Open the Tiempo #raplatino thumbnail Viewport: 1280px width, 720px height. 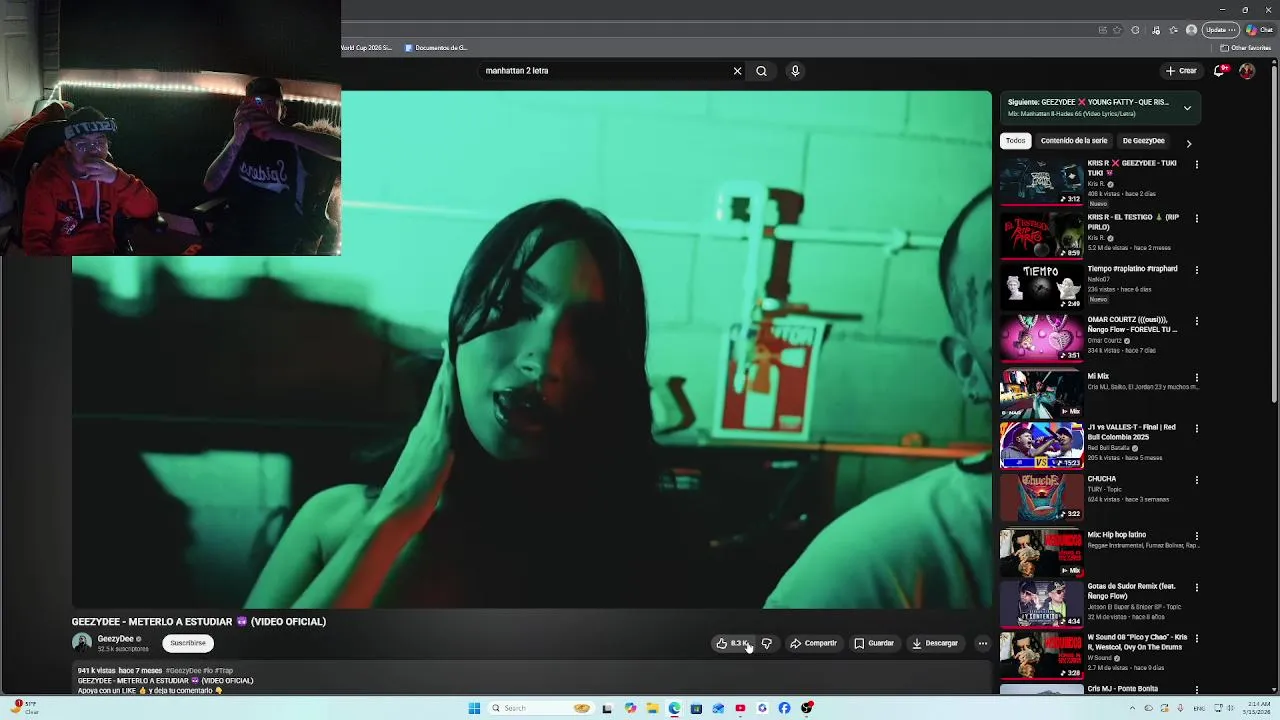pyautogui.click(x=1041, y=287)
